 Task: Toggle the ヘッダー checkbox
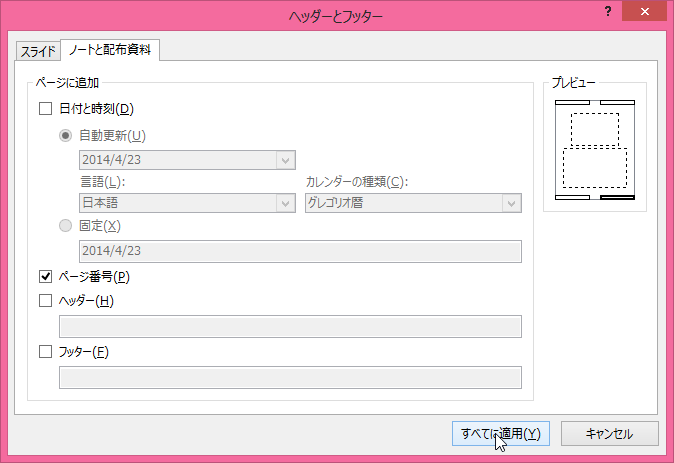click(x=44, y=300)
